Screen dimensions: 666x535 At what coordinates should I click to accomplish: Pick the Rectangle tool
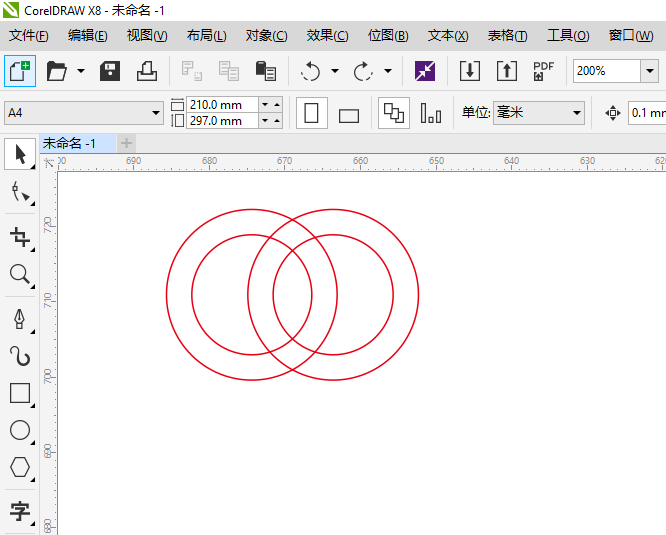coord(19,393)
